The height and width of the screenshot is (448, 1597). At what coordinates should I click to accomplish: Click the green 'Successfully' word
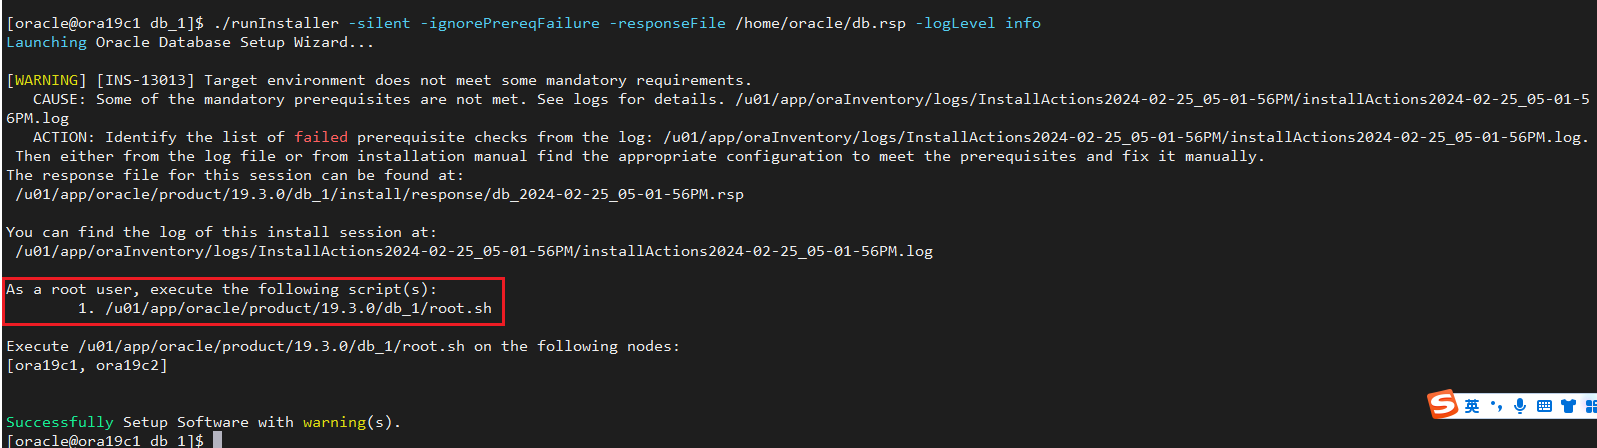click(x=60, y=422)
